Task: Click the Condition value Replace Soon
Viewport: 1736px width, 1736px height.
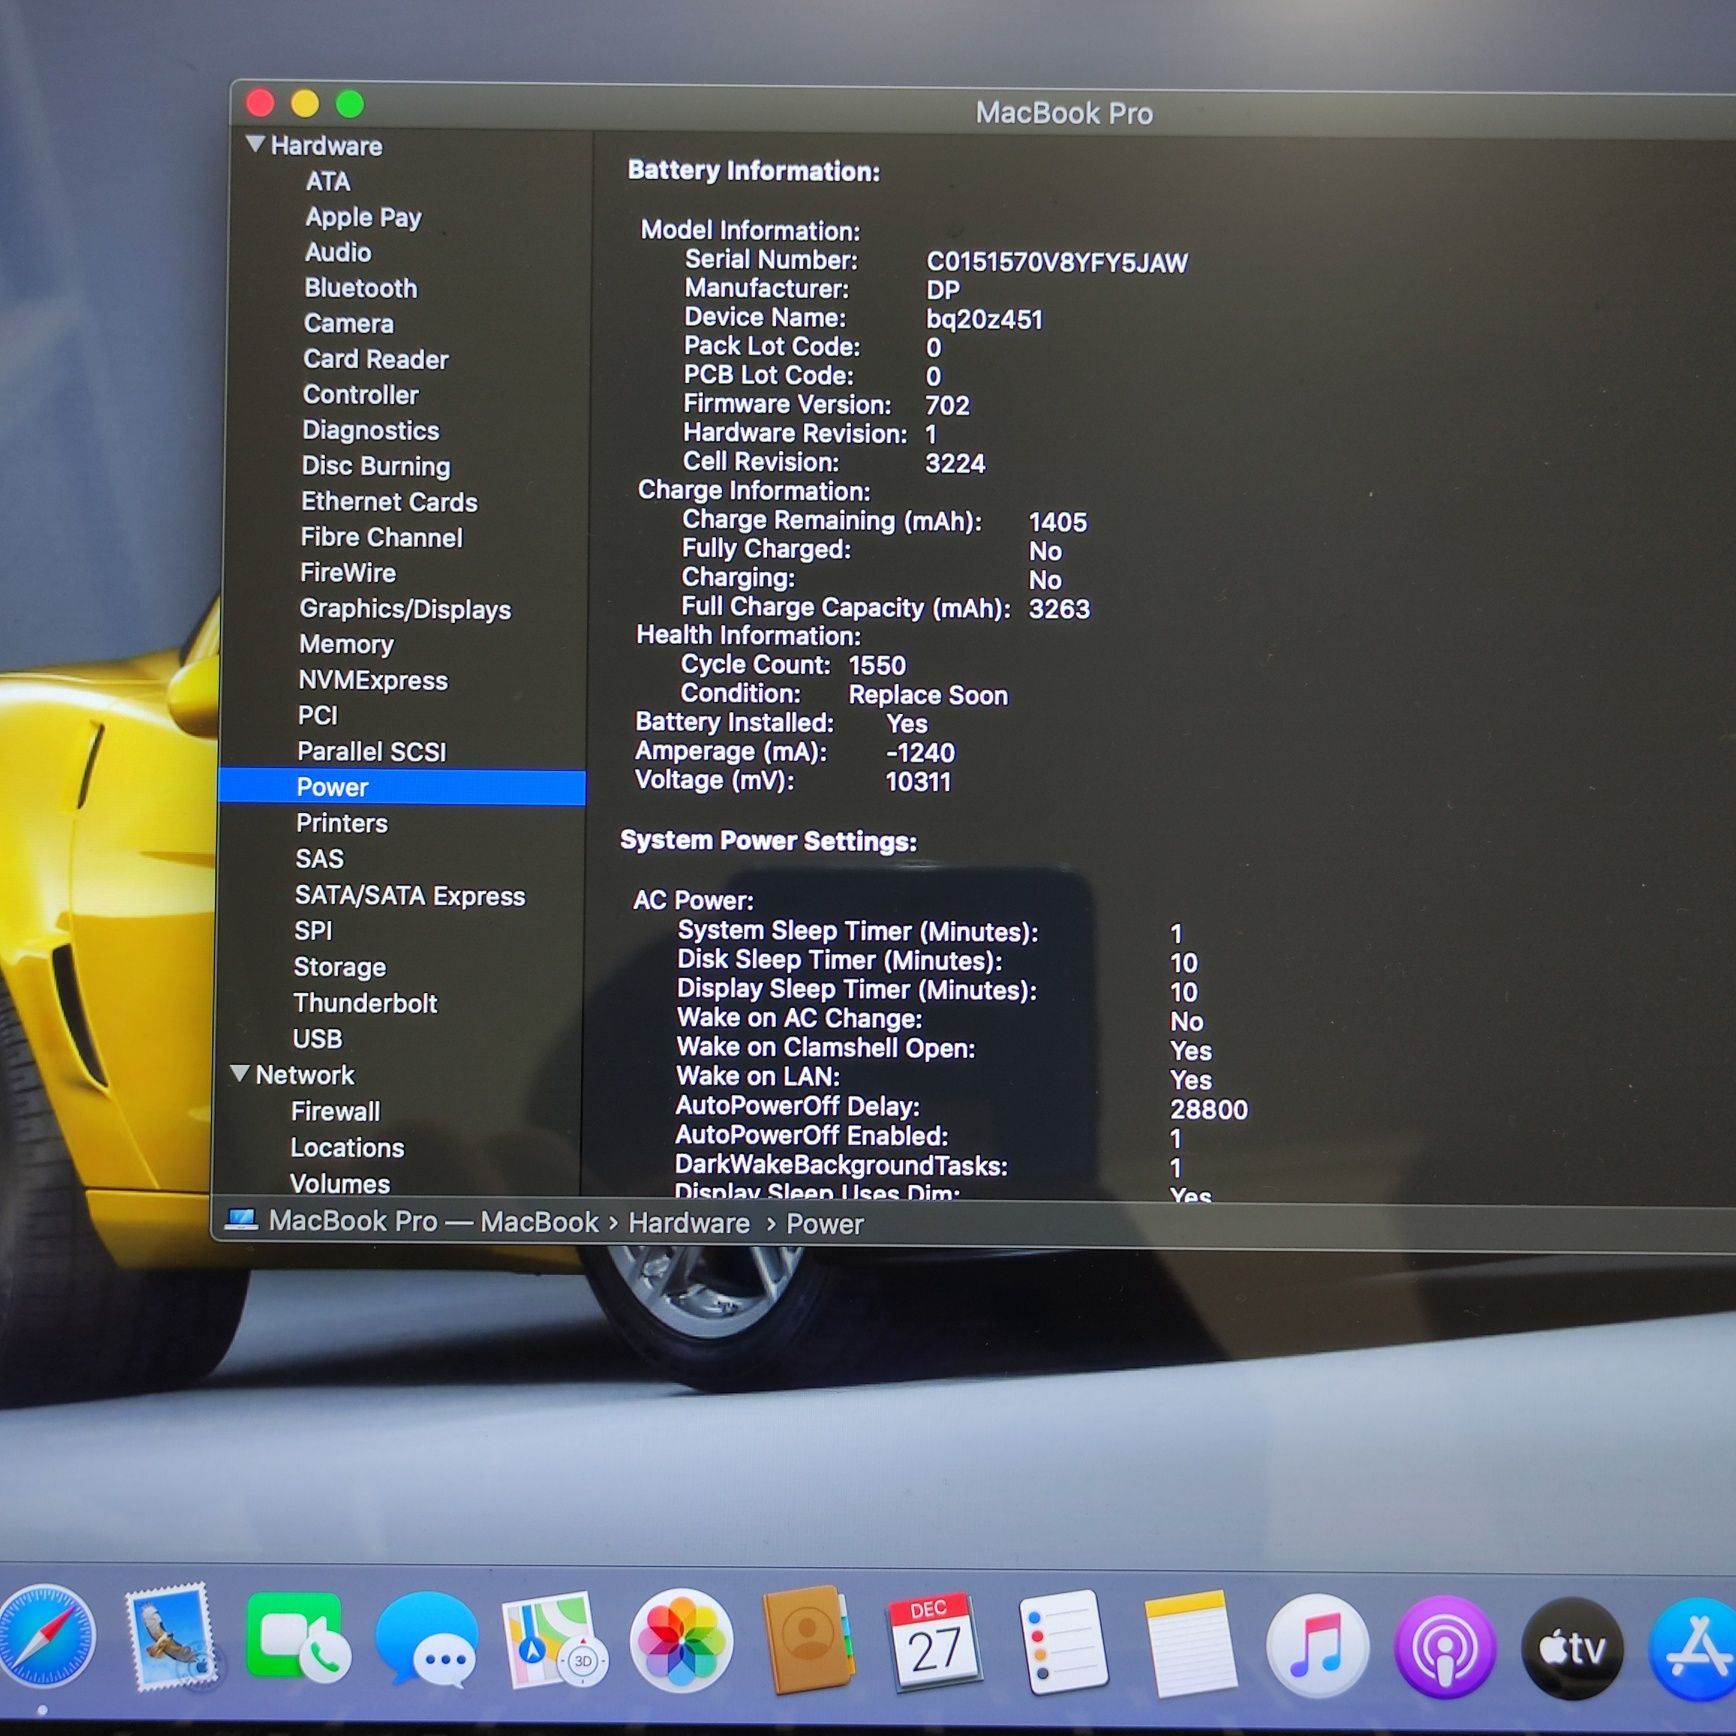Action: (x=928, y=694)
